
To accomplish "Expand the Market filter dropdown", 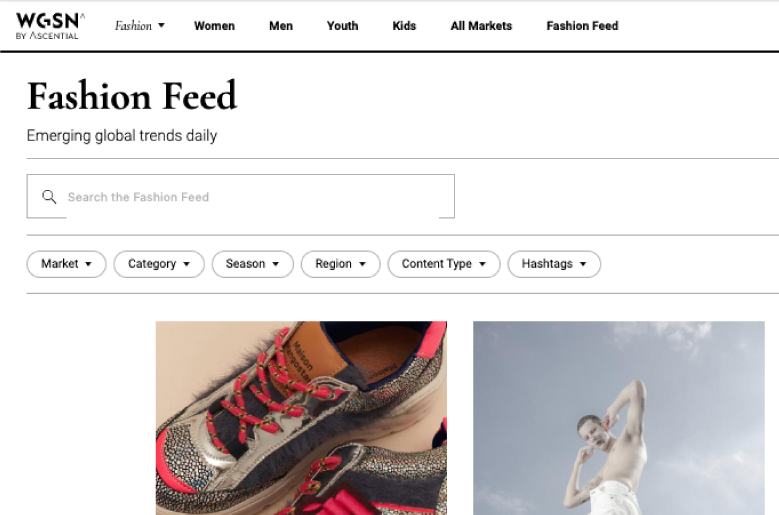I will pyautogui.click(x=66, y=264).
